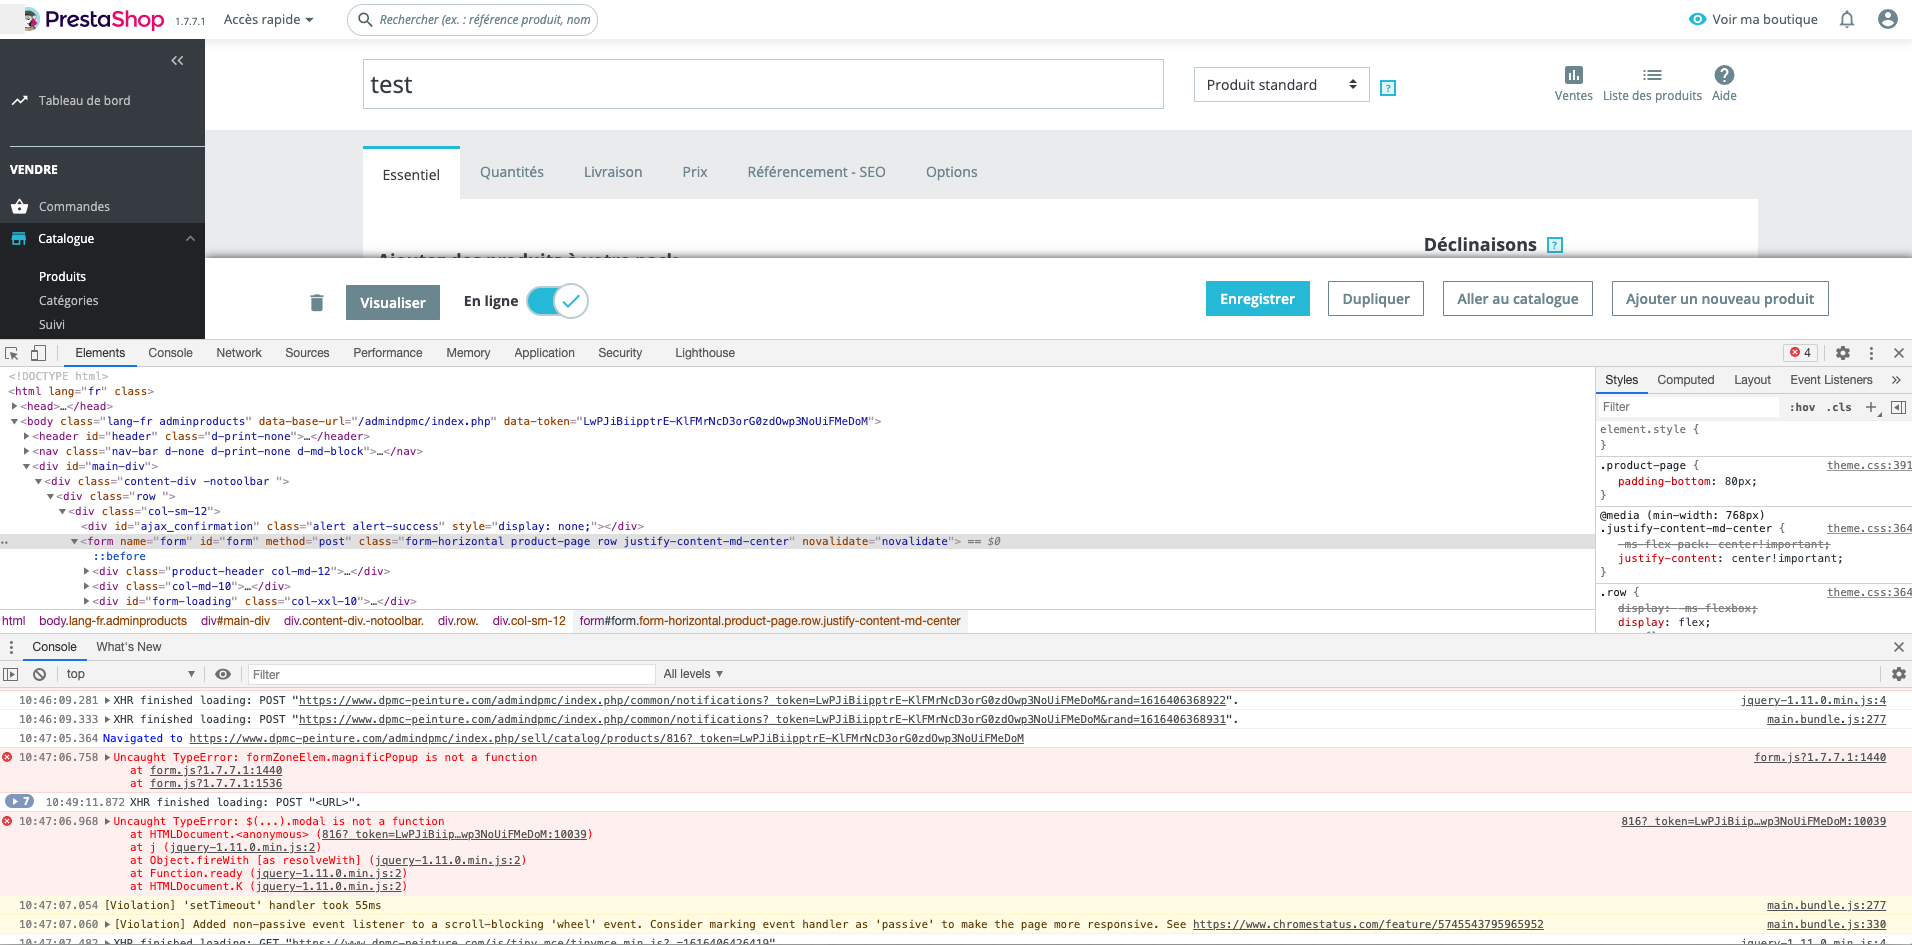Open console settings gear
The image size is (1912, 945).
pos(1899,675)
